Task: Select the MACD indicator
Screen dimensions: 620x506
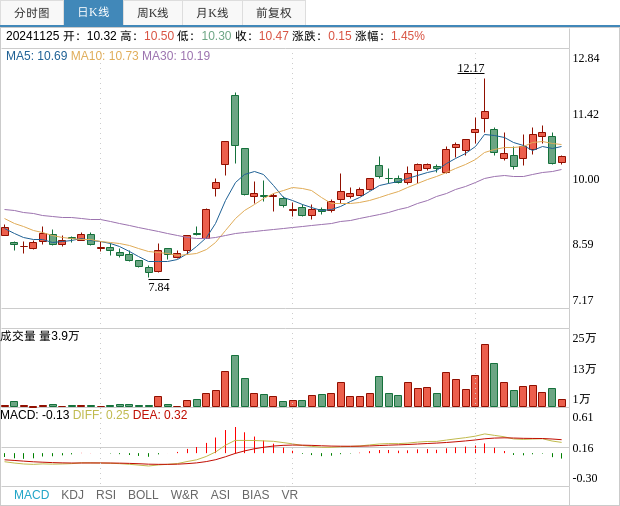Action: (32, 495)
